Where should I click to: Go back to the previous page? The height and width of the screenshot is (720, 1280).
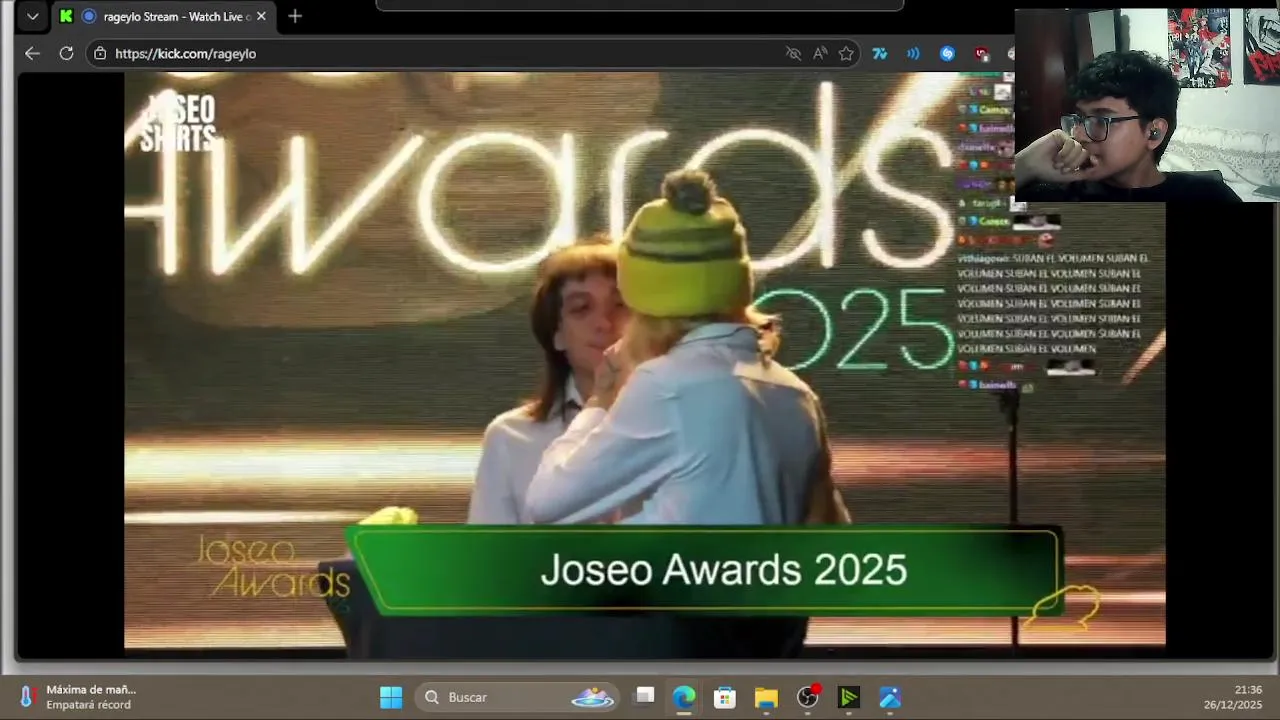[x=32, y=53]
